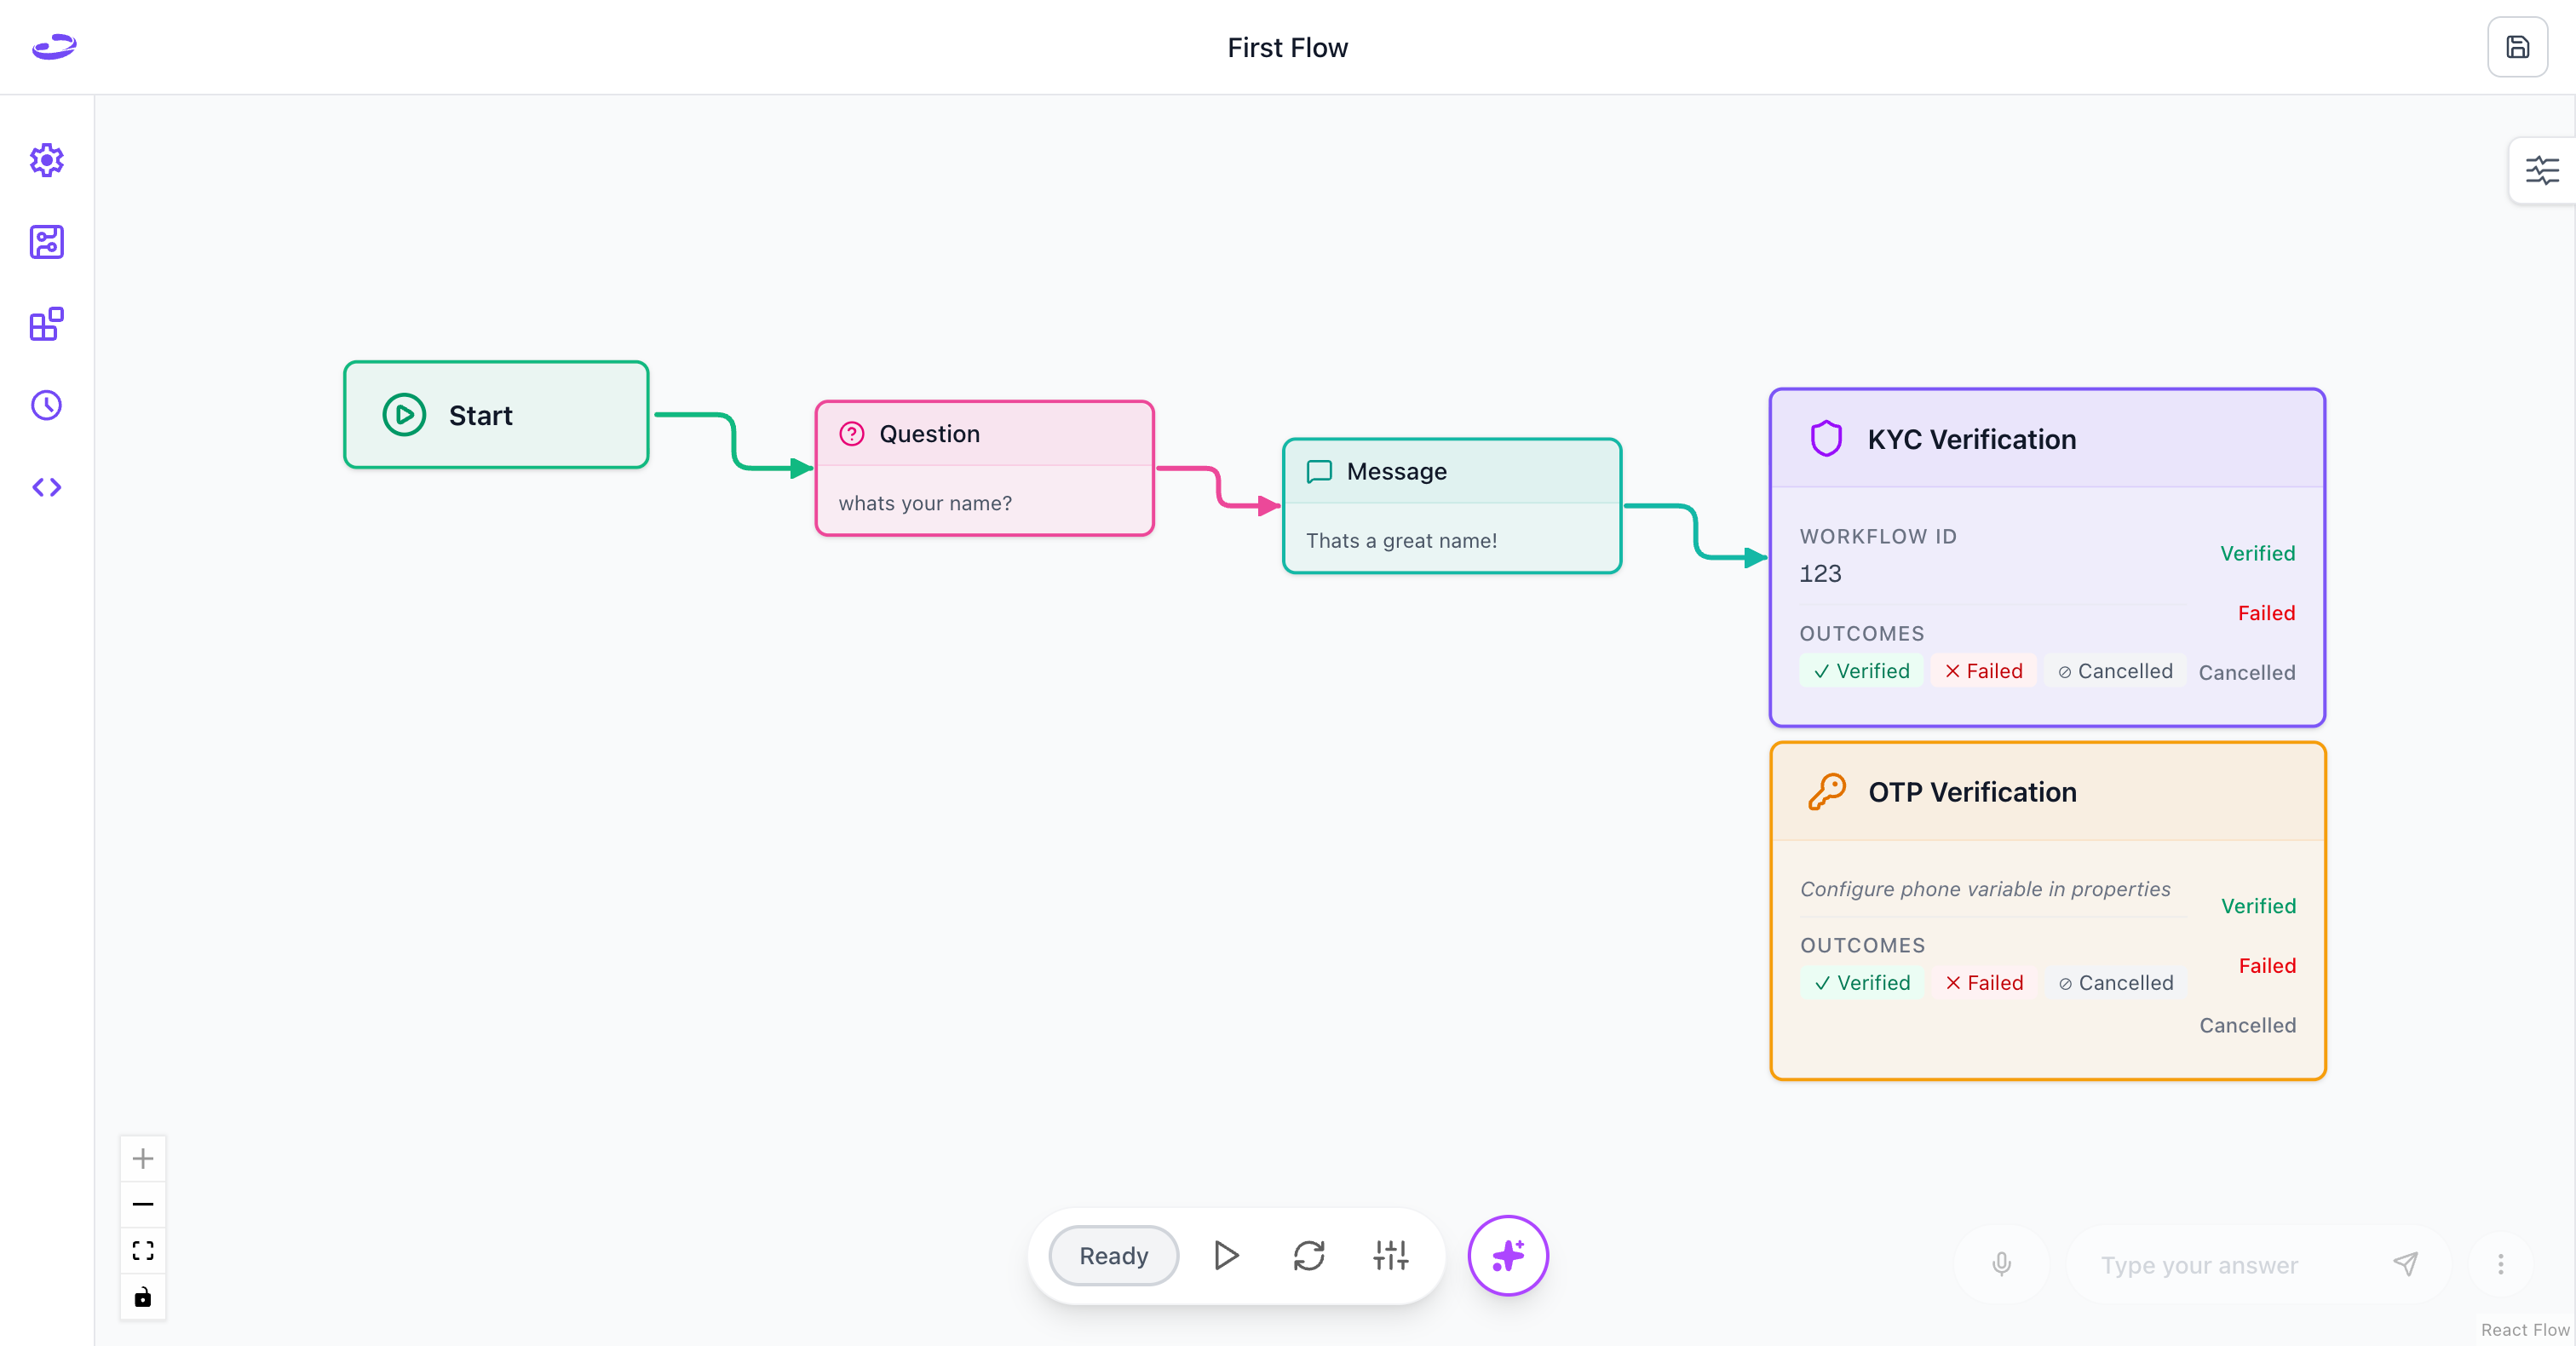
Task: Click the save flow icon
Action: [x=2517, y=47]
